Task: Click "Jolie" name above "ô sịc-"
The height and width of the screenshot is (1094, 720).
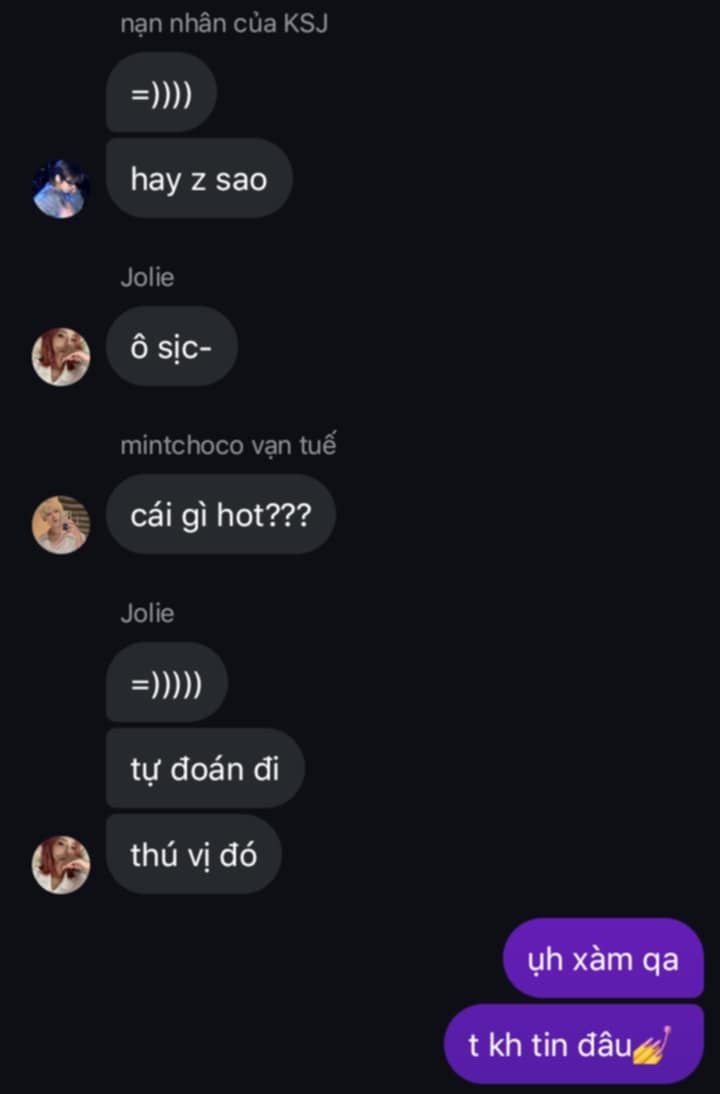Action: 147,277
